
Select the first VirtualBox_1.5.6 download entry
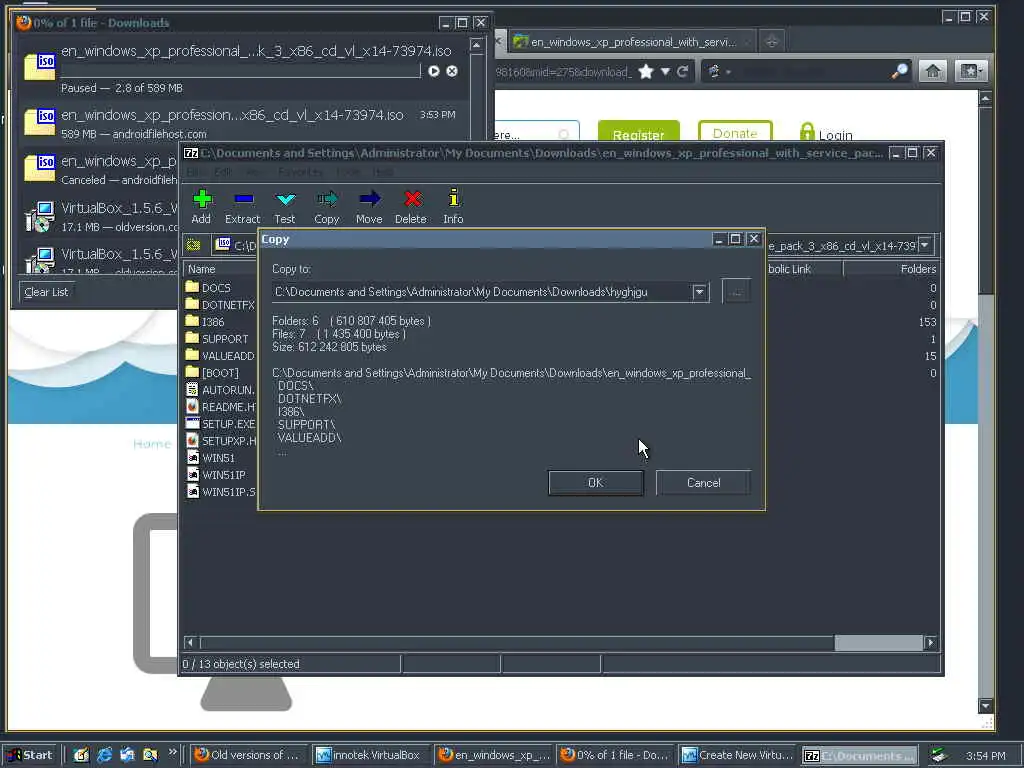coord(98,216)
